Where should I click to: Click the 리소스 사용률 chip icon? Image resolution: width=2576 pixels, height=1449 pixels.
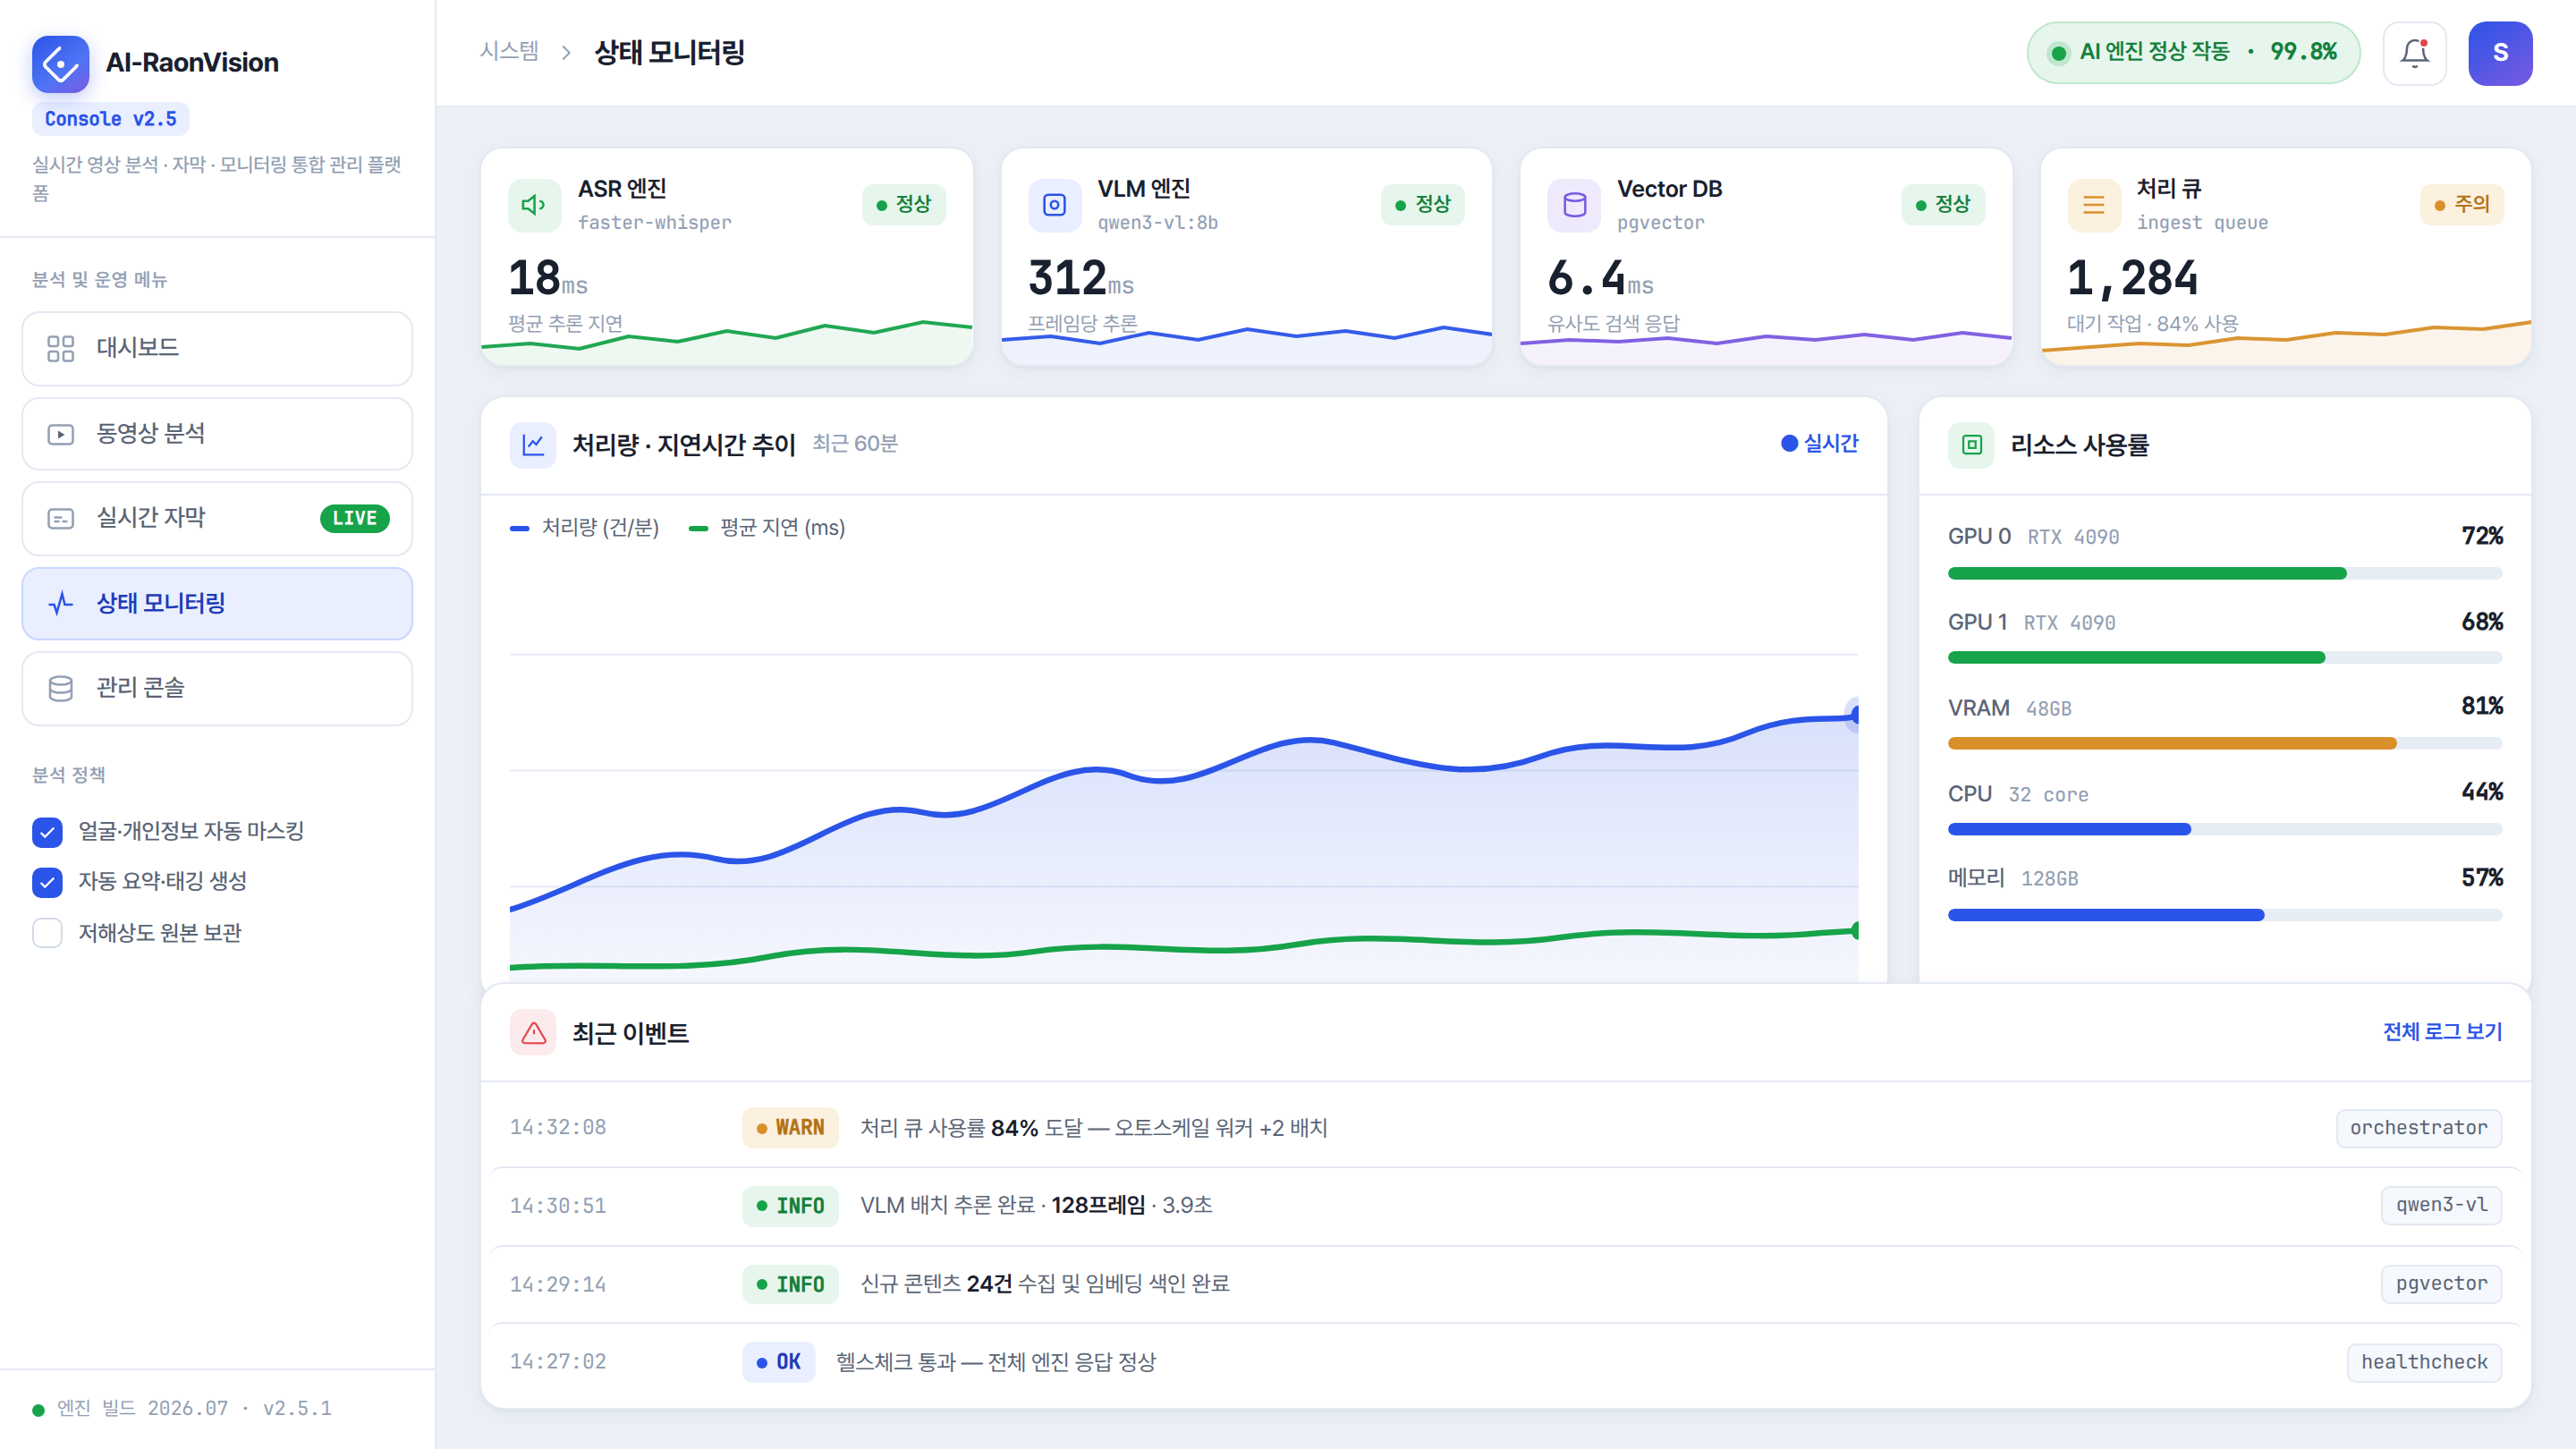1971,445
